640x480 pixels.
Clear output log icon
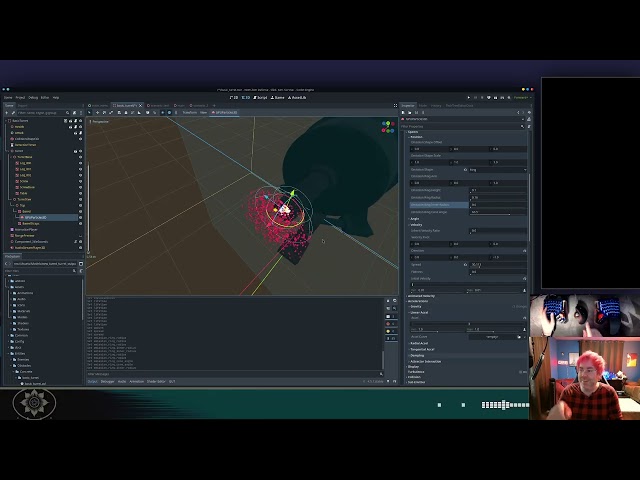[388, 301]
